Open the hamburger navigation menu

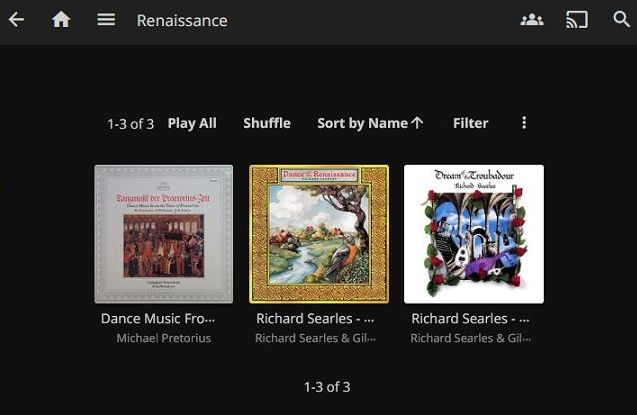(x=106, y=20)
